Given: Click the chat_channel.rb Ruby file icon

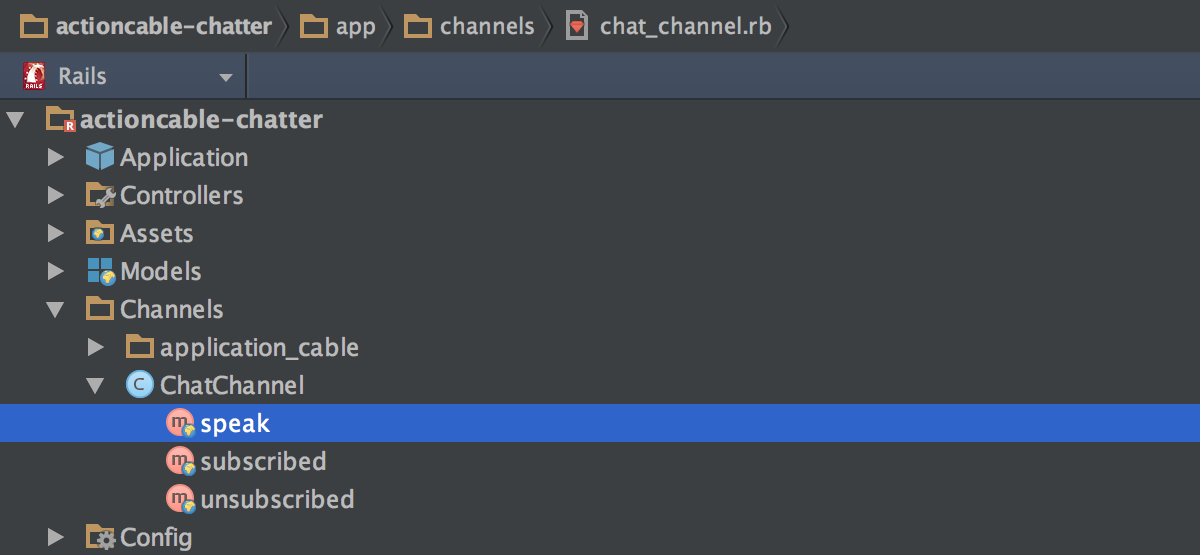Looking at the screenshot, I should 577,25.
